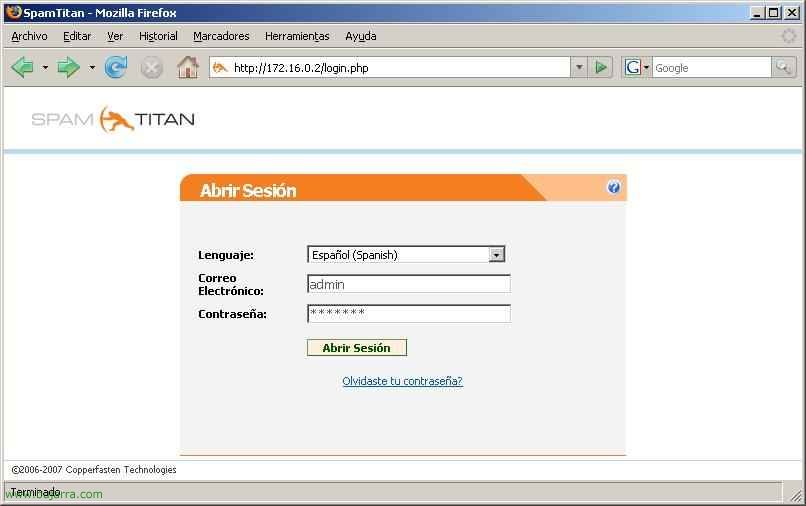Click the ©2006-2007 Copperfasten Technologies text
This screenshot has height=506, width=806.
click(94, 469)
